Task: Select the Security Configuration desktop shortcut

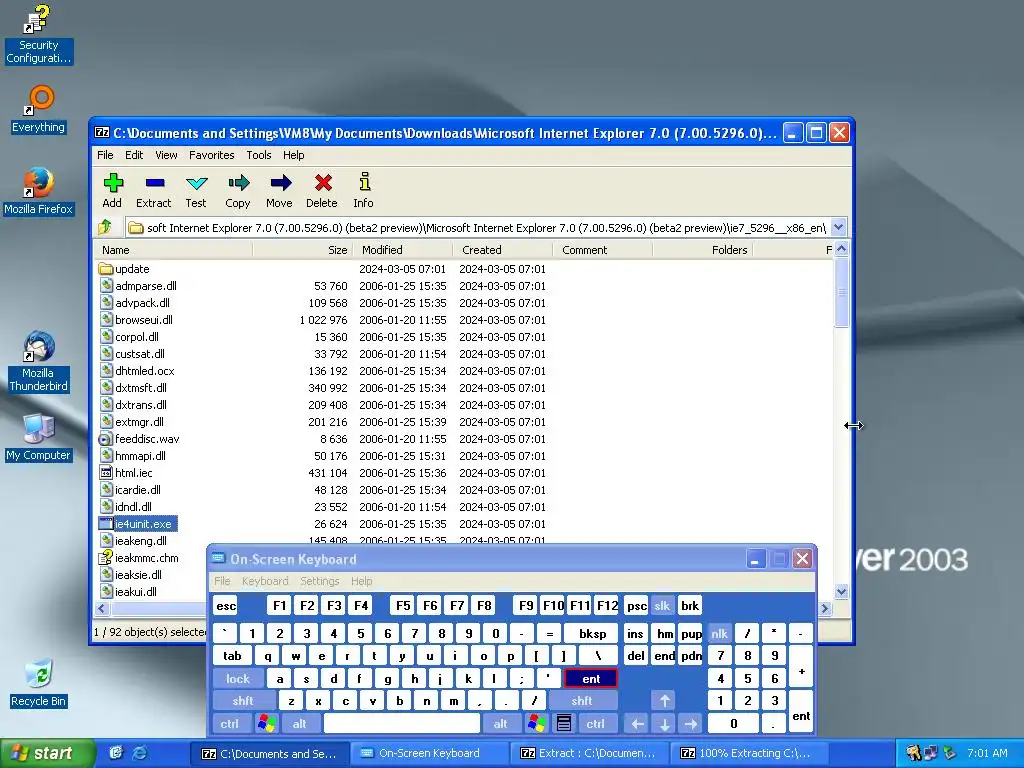Action: click(39, 34)
